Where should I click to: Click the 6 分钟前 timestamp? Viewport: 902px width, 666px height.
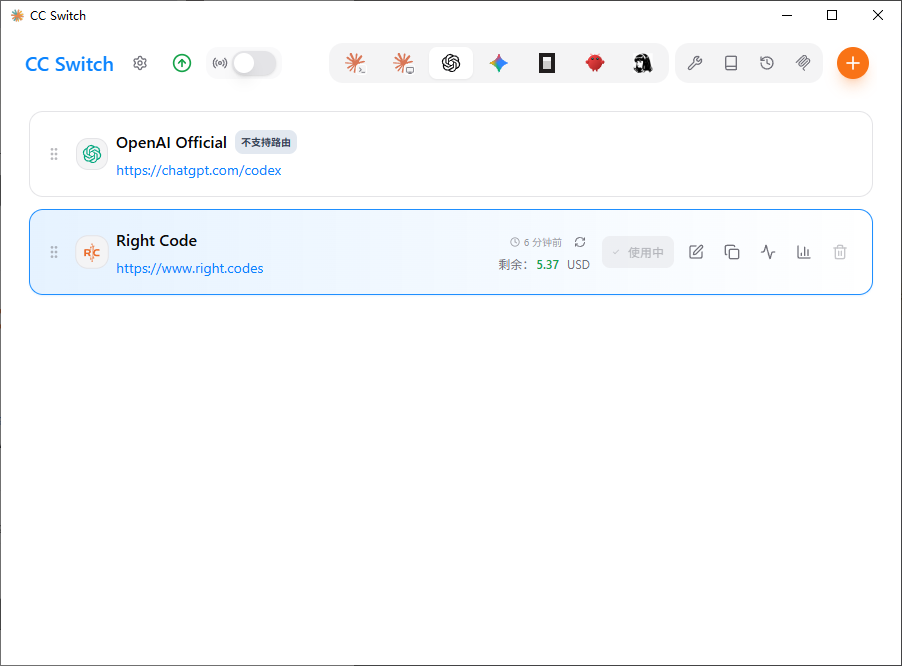pyautogui.click(x=542, y=242)
